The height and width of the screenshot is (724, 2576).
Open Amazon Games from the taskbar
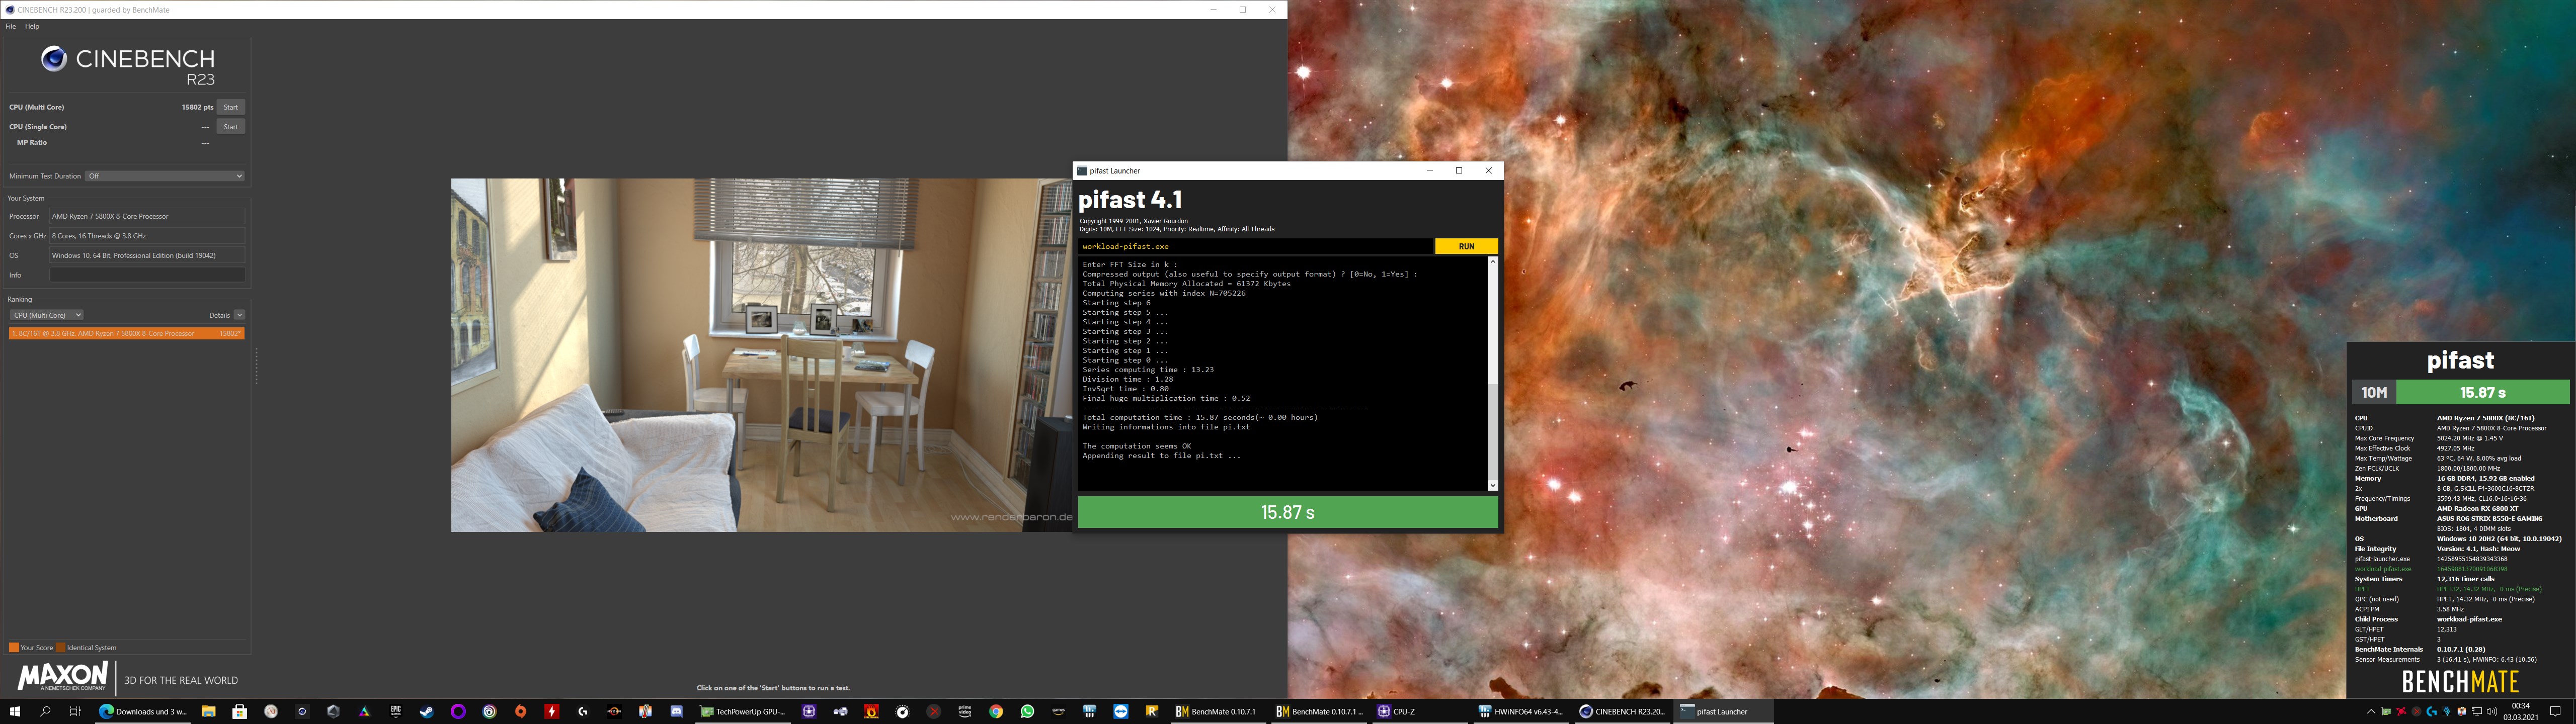pos(1058,712)
